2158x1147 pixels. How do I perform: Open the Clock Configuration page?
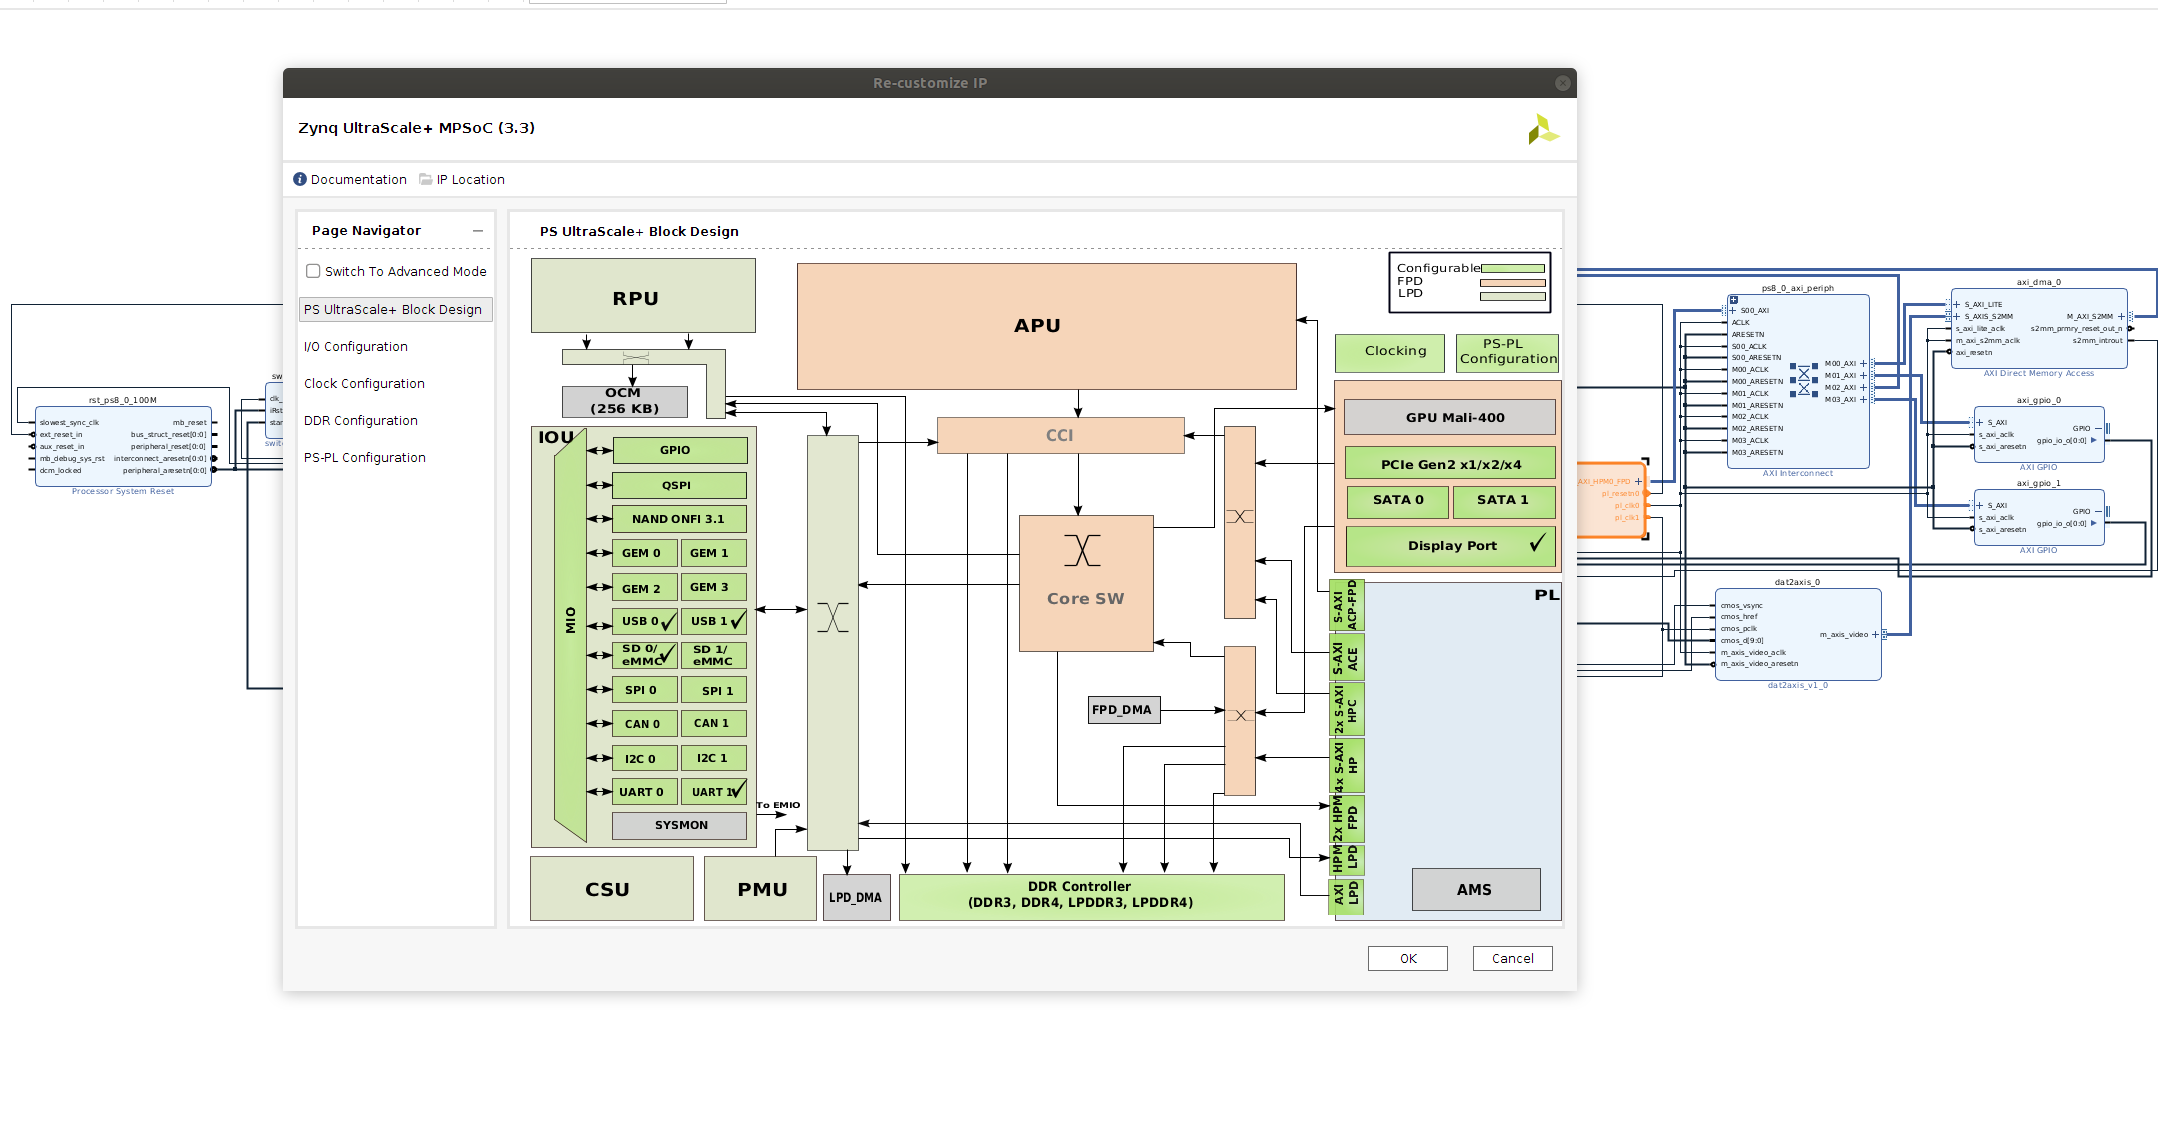(x=364, y=383)
